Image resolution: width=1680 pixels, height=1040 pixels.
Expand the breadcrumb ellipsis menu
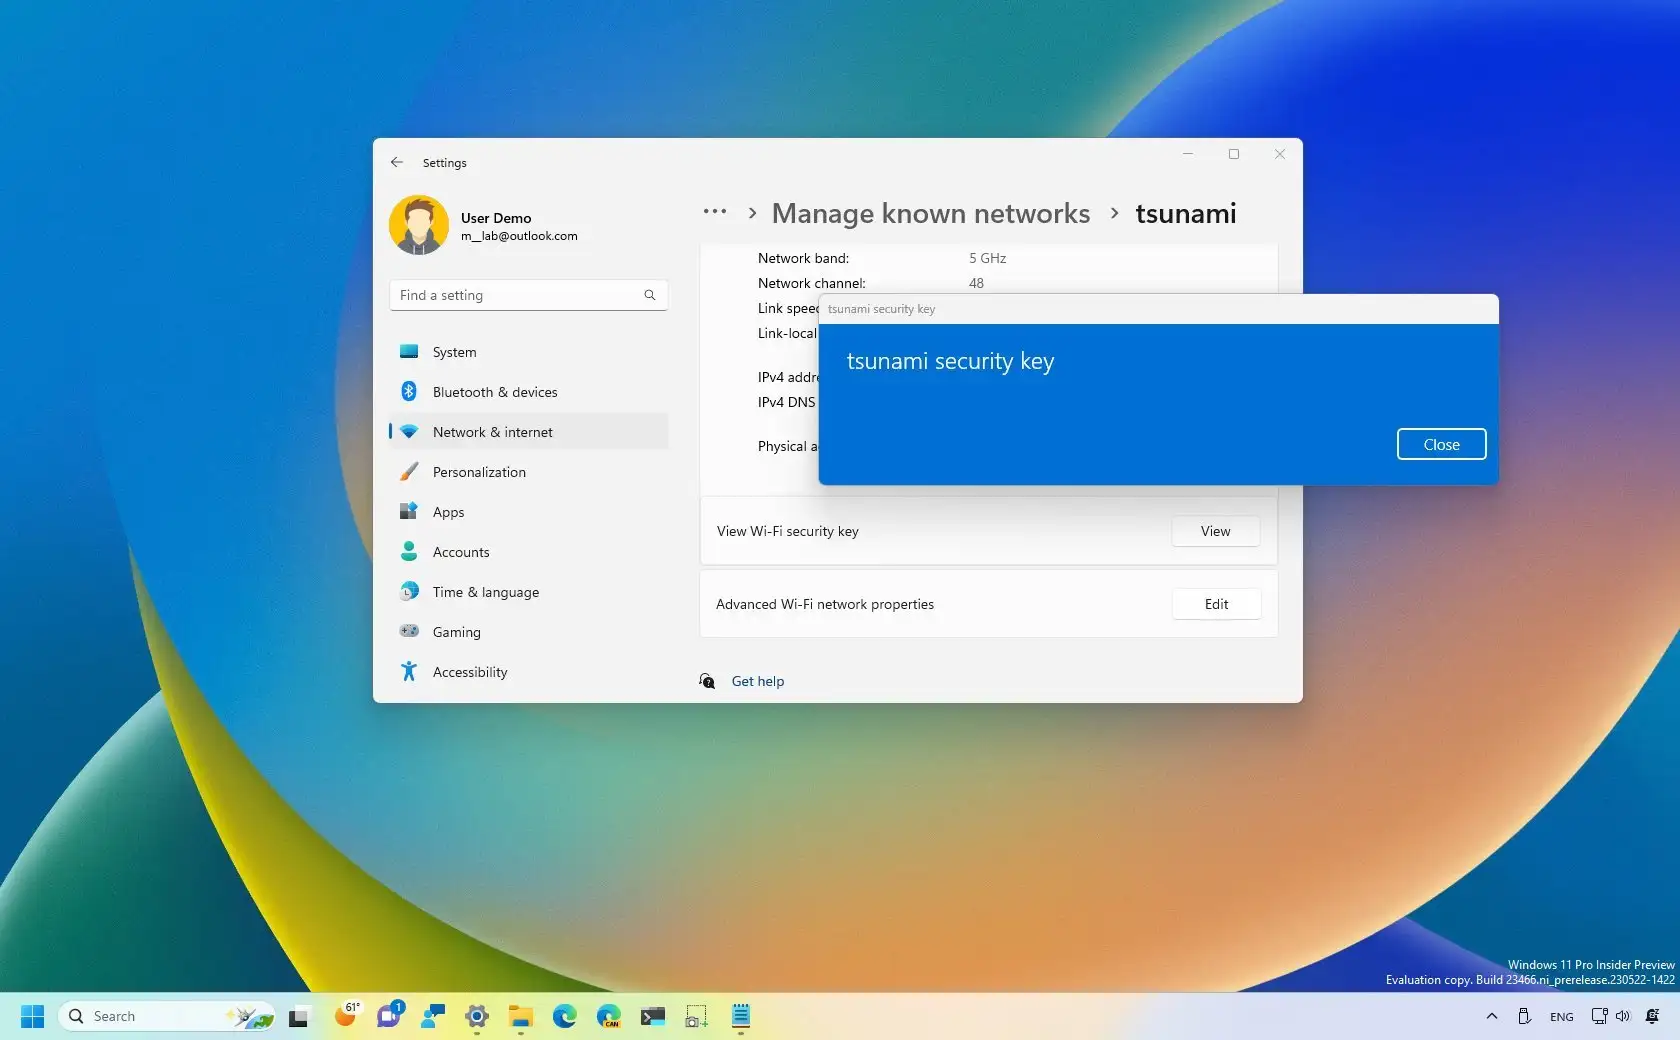point(714,212)
